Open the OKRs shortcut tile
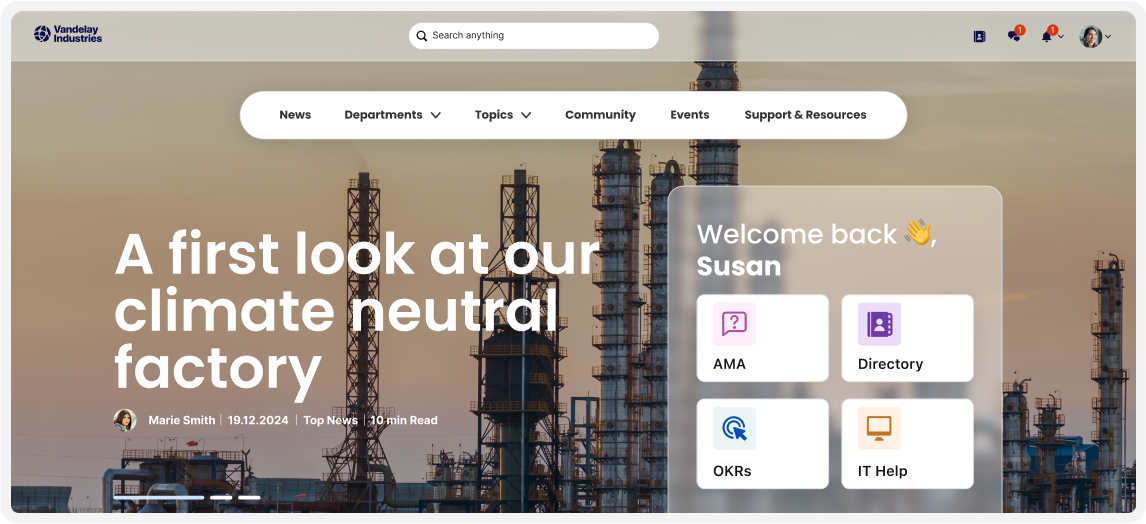The height and width of the screenshot is (524, 1146). [x=762, y=444]
